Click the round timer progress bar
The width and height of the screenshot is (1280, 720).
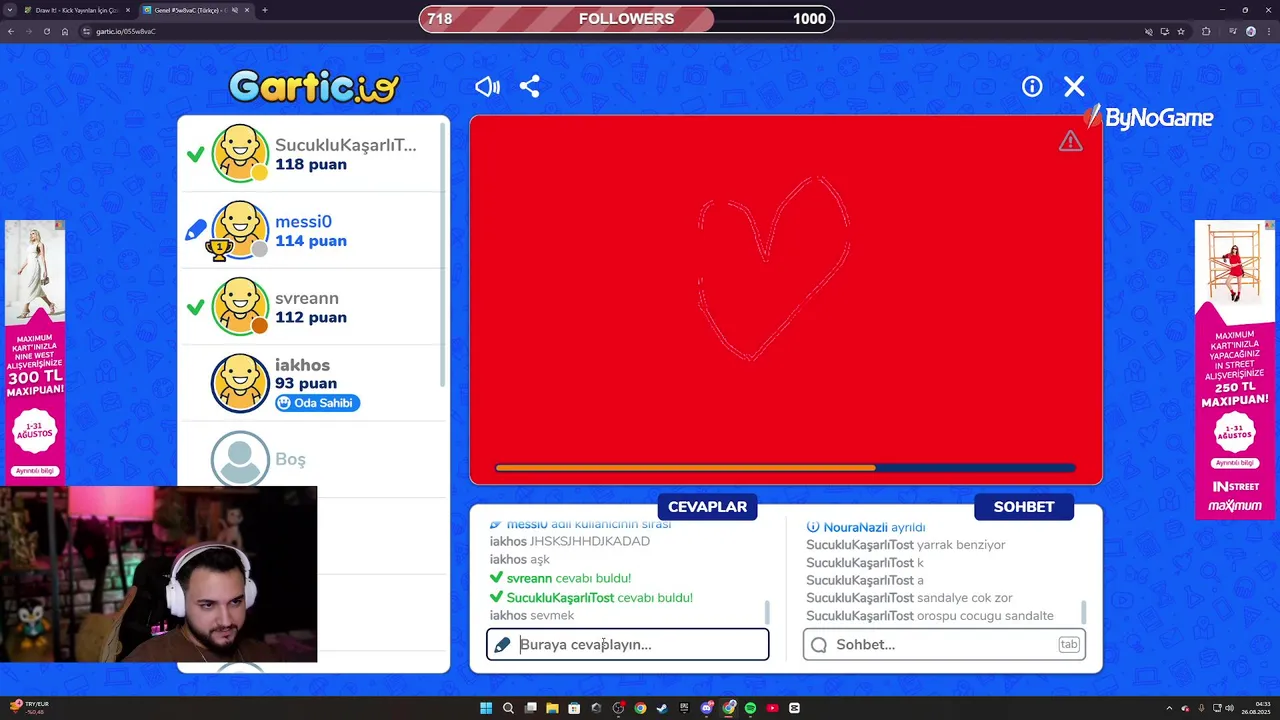pyautogui.click(x=785, y=468)
